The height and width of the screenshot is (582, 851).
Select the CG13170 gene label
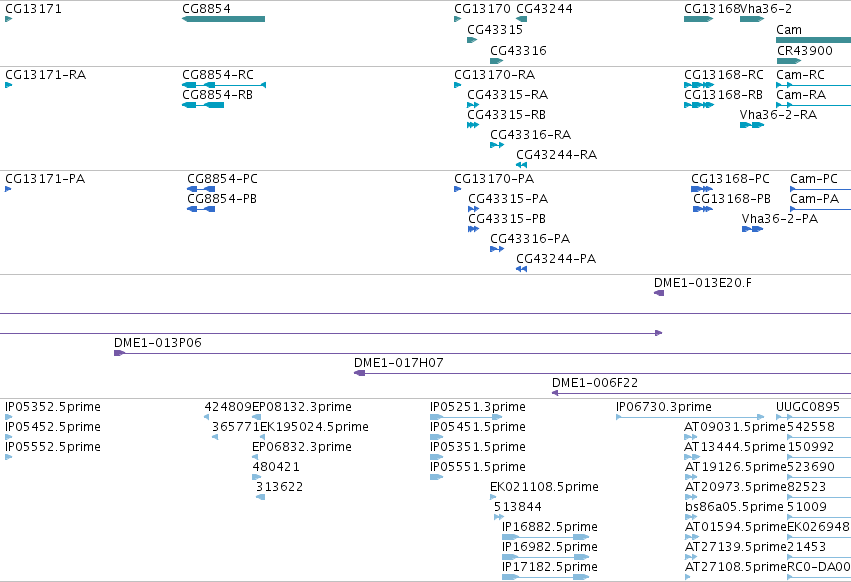[x=482, y=9]
